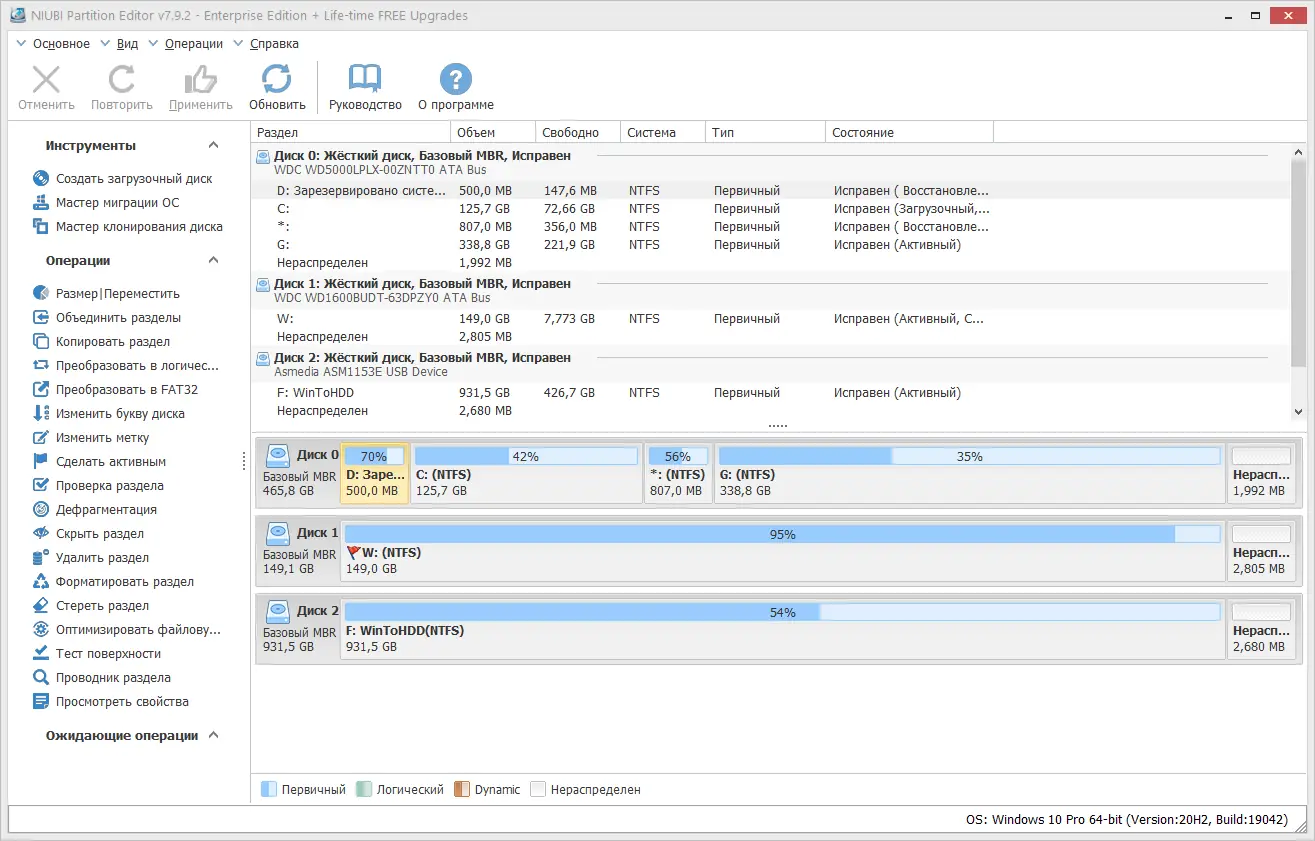Click the Primary partition legend swatch

pyautogui.click(x=267, y=789)
